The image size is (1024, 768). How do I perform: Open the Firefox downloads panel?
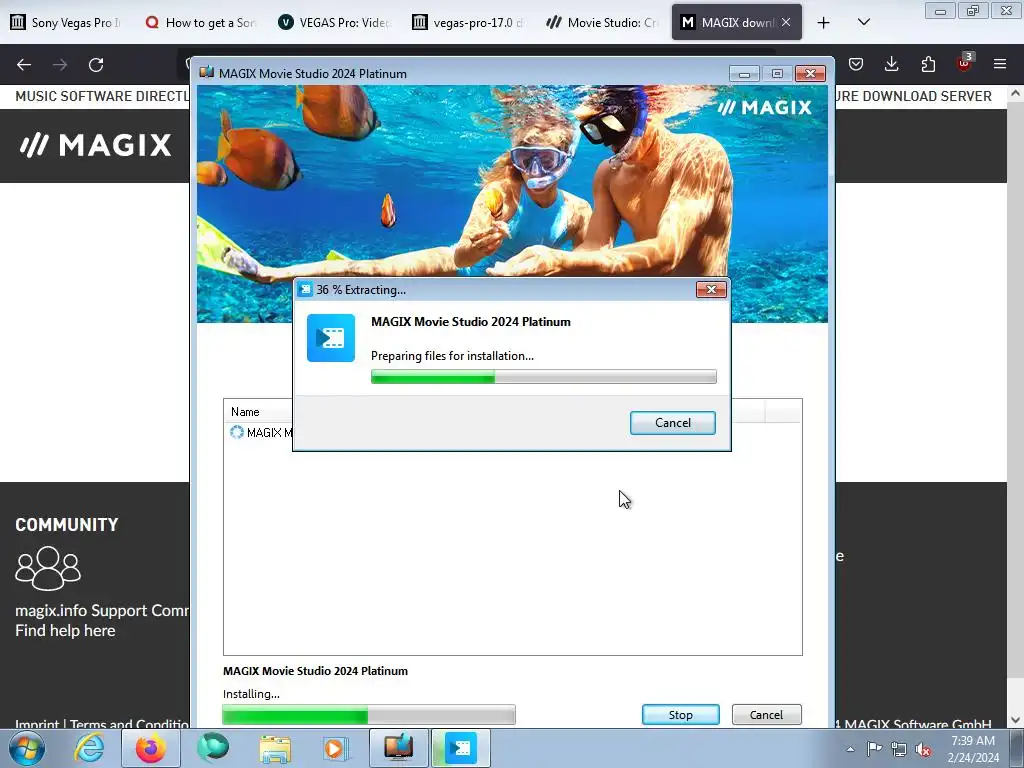[891, 64]
